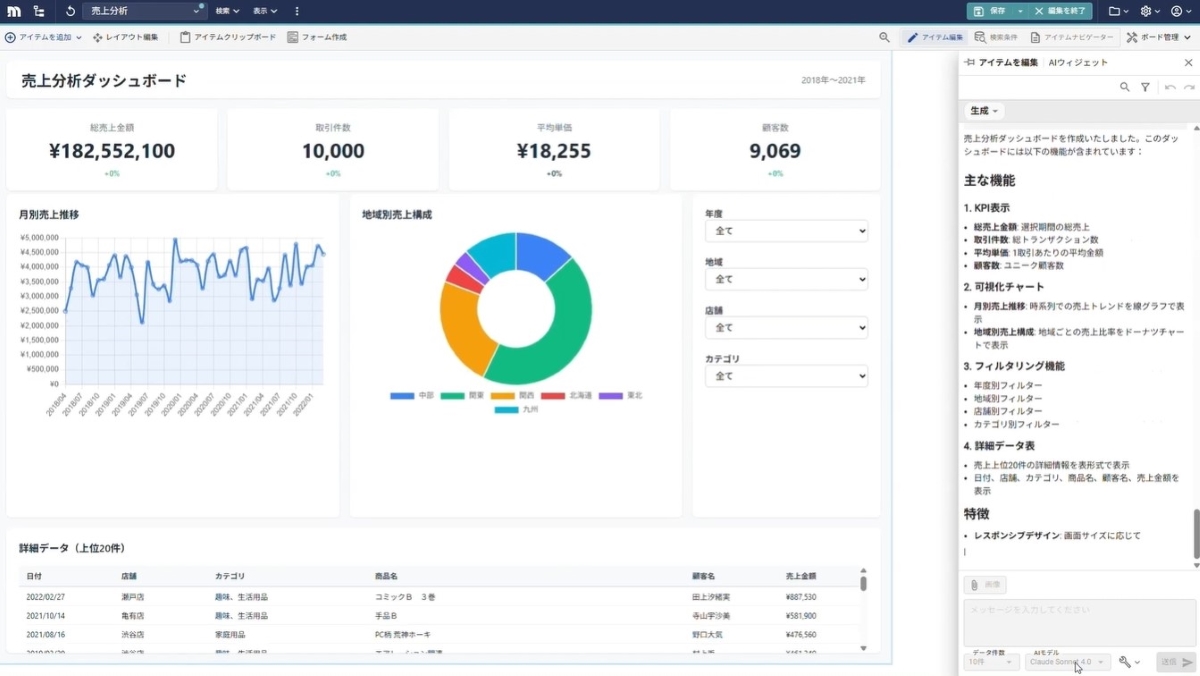Click the pin icon of item panel
1200x676 pixels.
[968, 62]
